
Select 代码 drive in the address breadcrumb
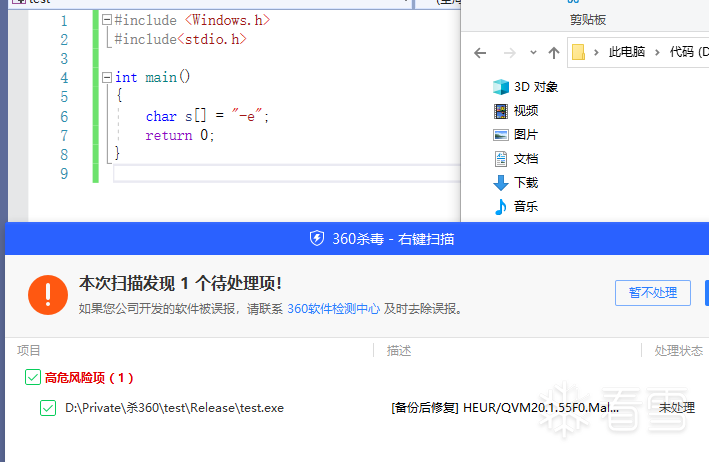point(689,52)
